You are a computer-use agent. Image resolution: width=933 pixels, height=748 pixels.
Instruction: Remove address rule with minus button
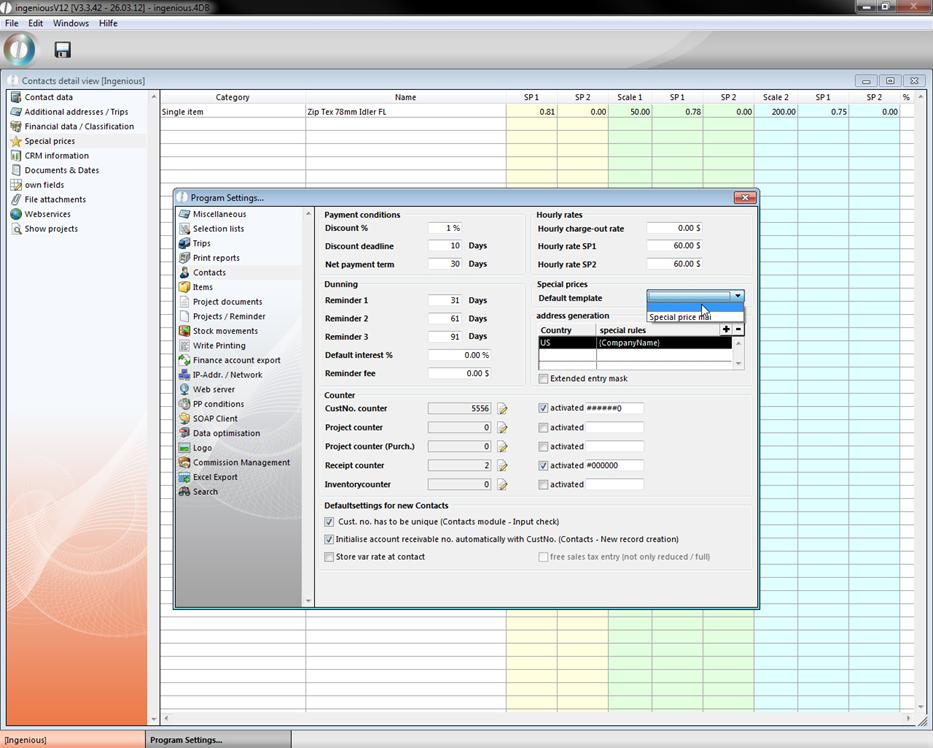[739, 329]
